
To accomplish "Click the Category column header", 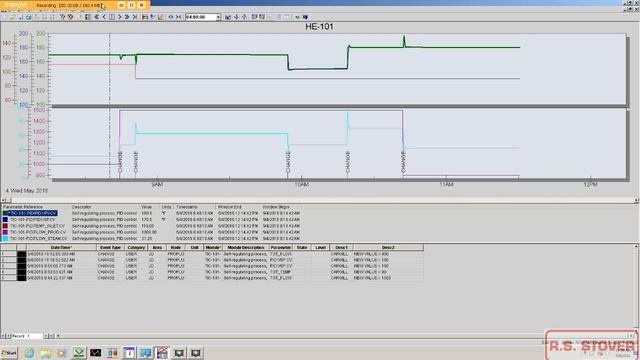I will click(x=136, y=247).
